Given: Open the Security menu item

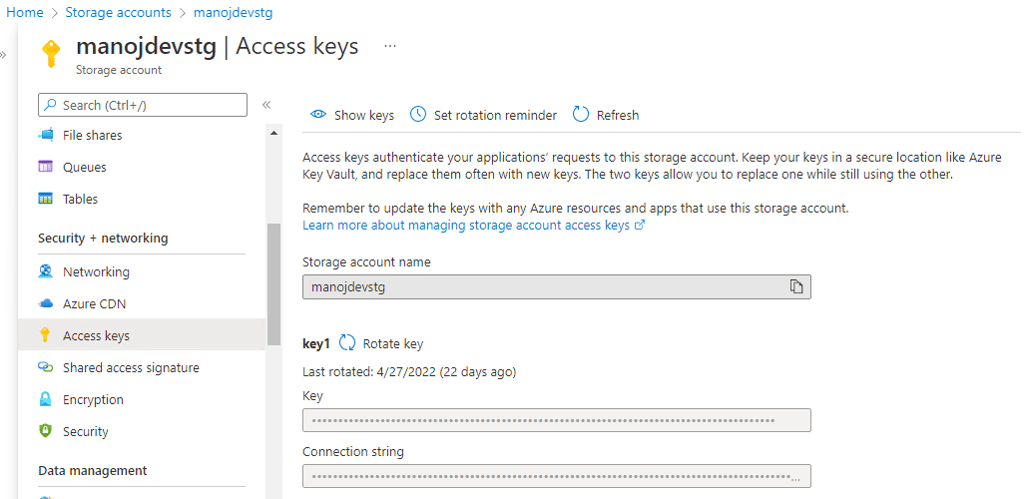Looking at the screenshot, I should tap(85, 432).
